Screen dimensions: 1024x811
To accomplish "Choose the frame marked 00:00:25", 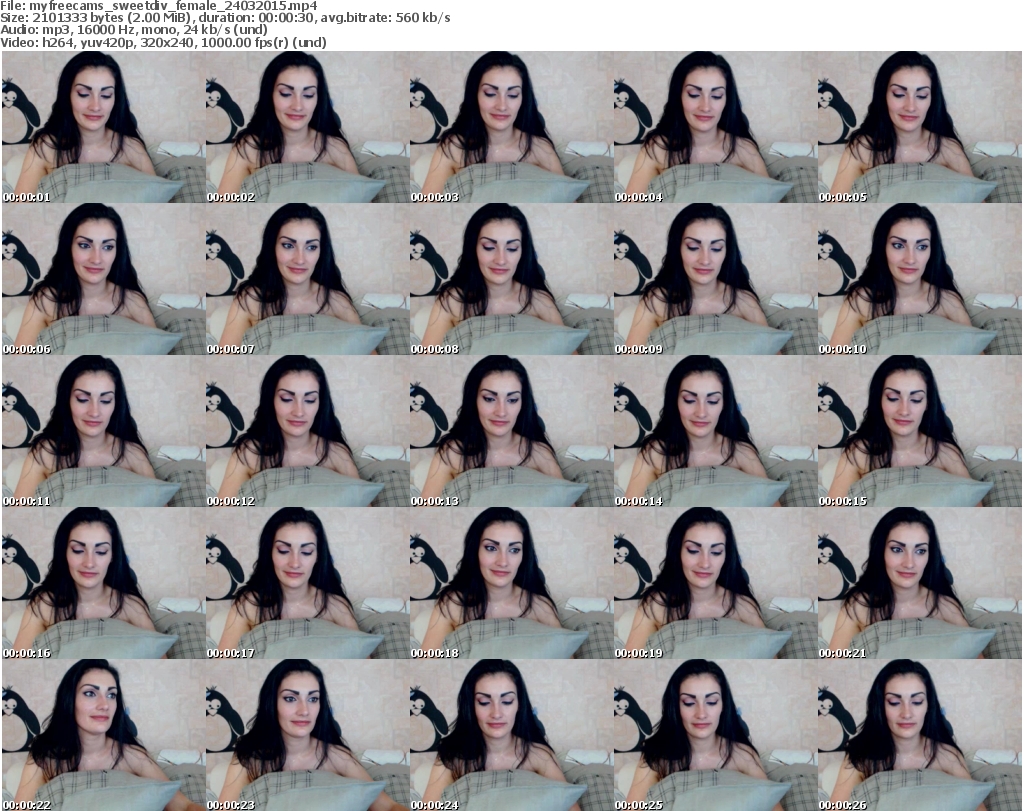I will 715,735.
